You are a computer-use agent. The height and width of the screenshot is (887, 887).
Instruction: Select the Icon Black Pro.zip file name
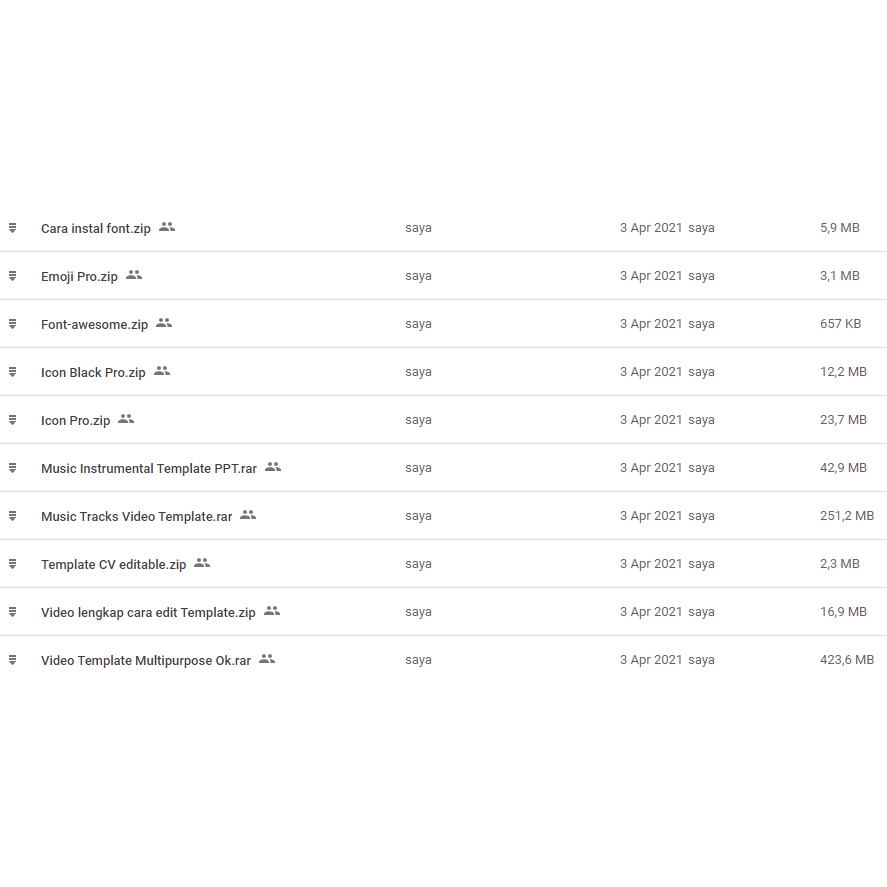point(93,372)
